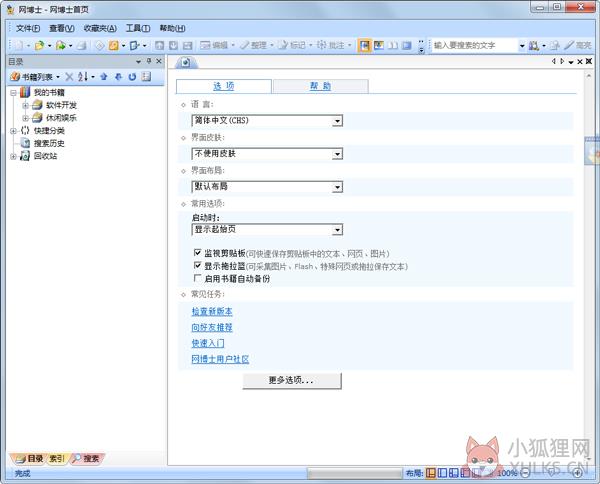Click the search text input field

474,46
